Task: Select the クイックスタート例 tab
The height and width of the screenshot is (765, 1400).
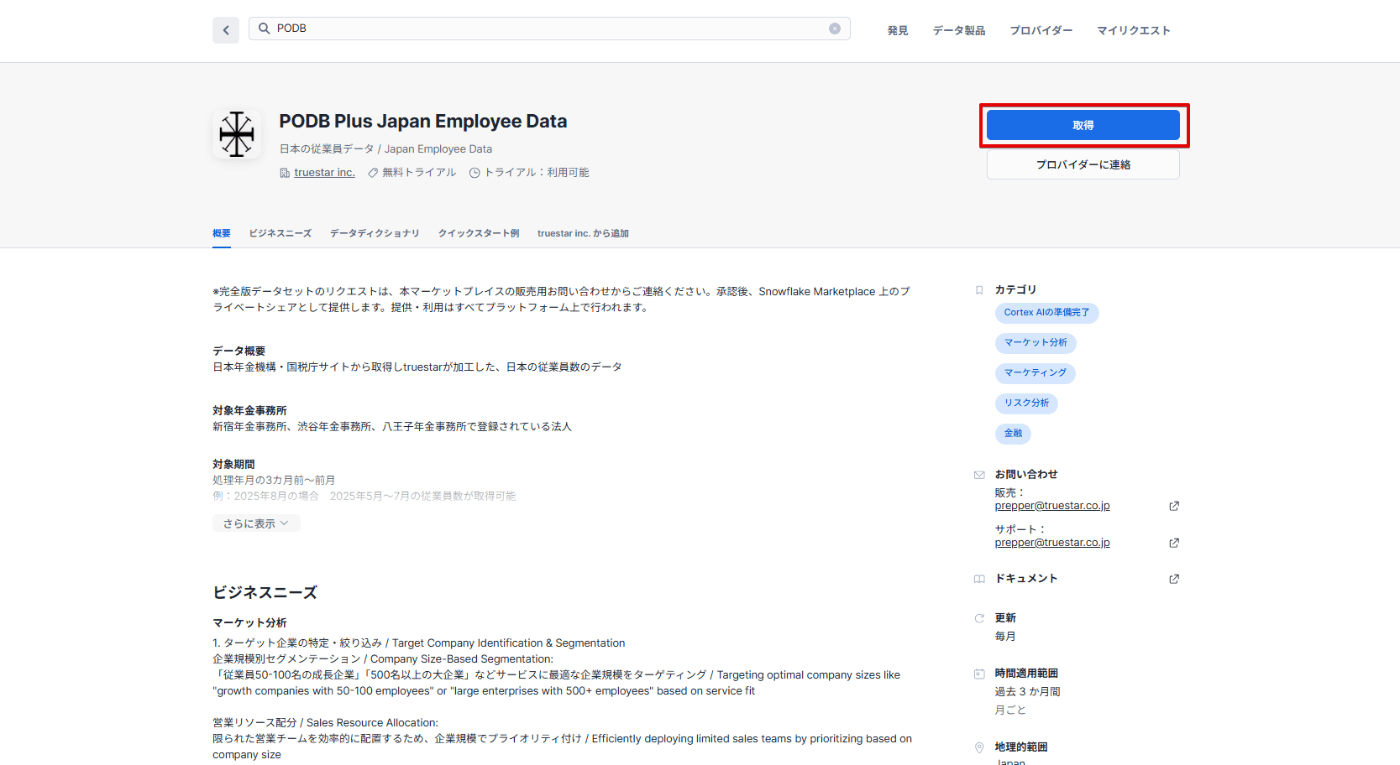Action: point(478,233)
